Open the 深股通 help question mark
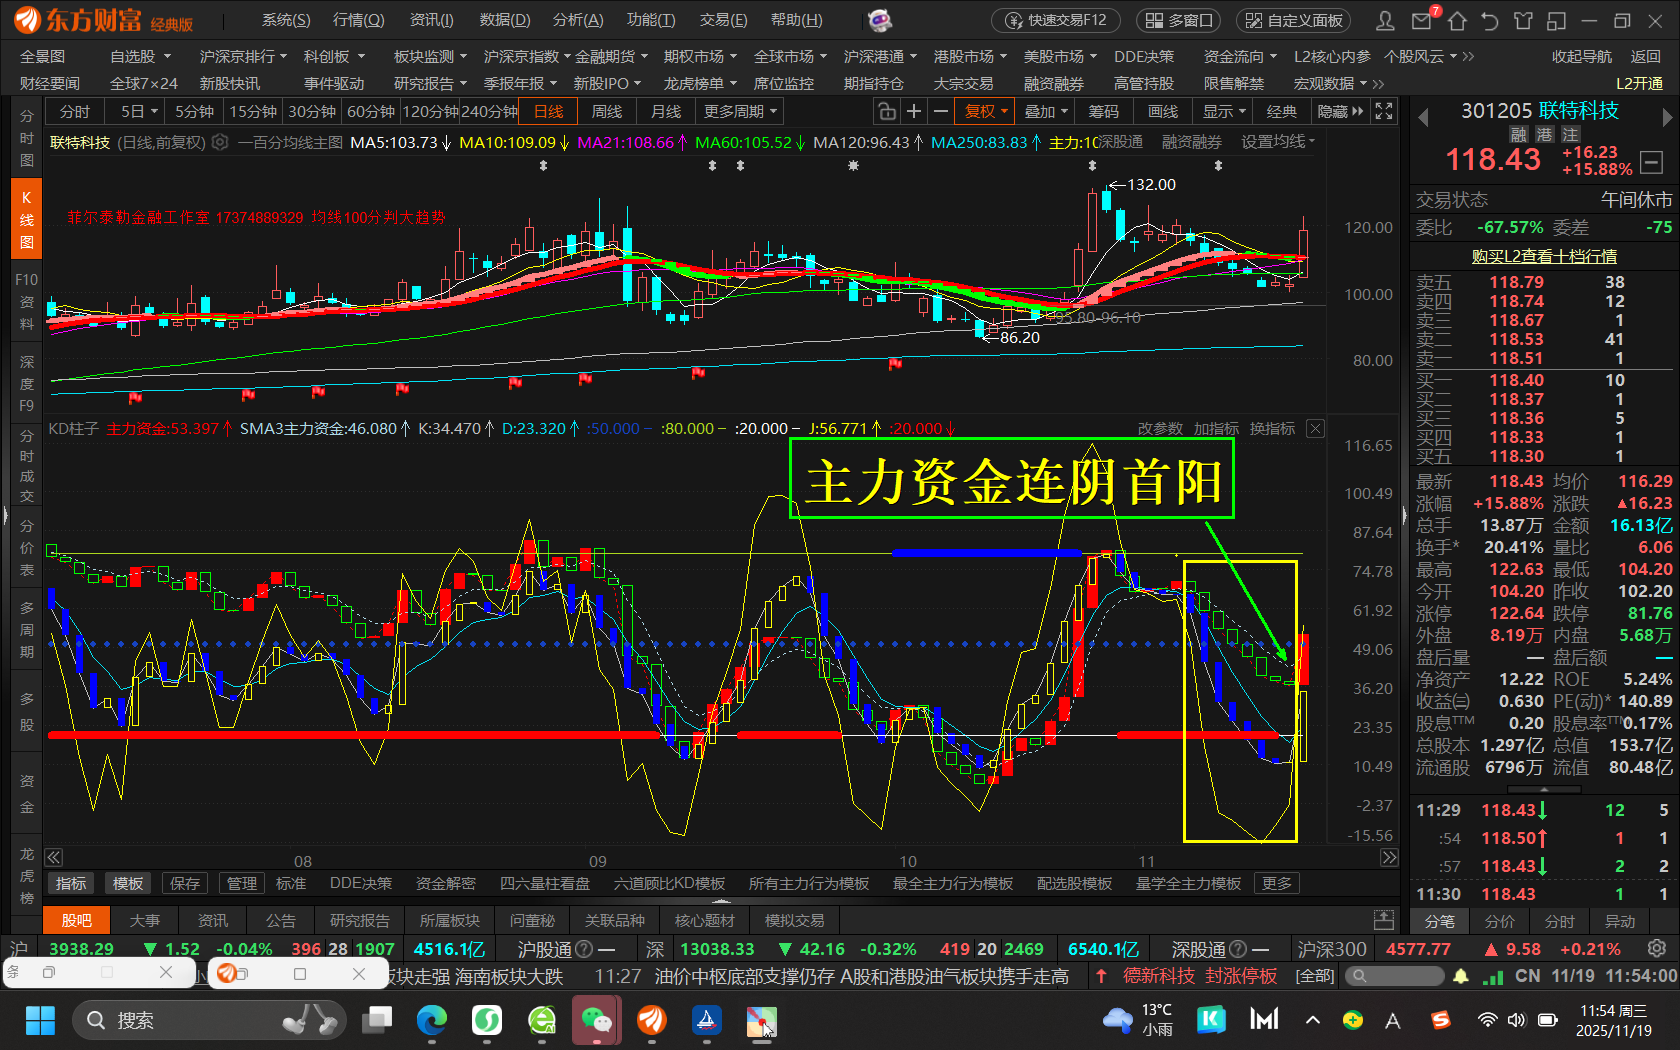Image resolution: width=1680 pixels, height=1050 pixels. click(1238, 949)
